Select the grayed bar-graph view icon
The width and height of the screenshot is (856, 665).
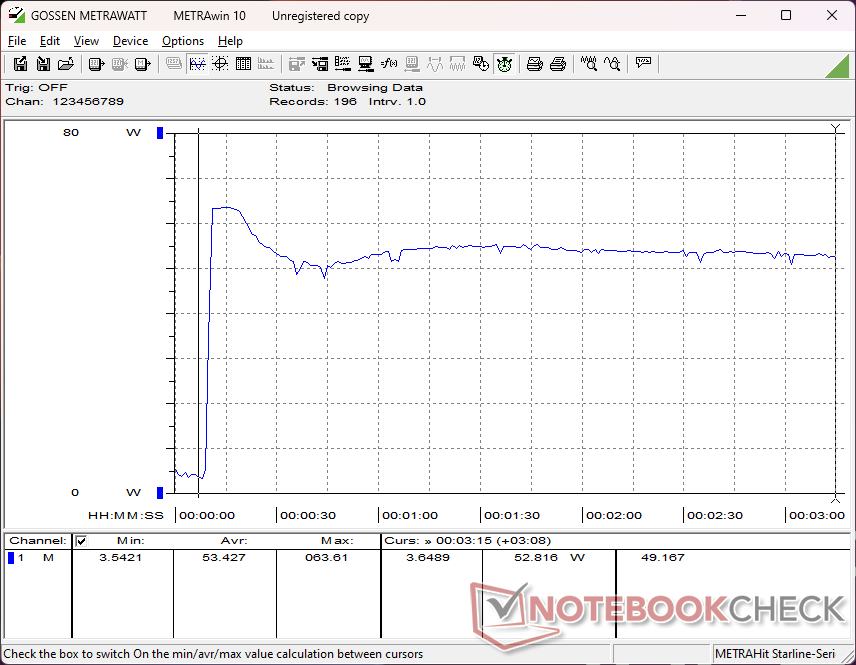[x=266, y=64]
